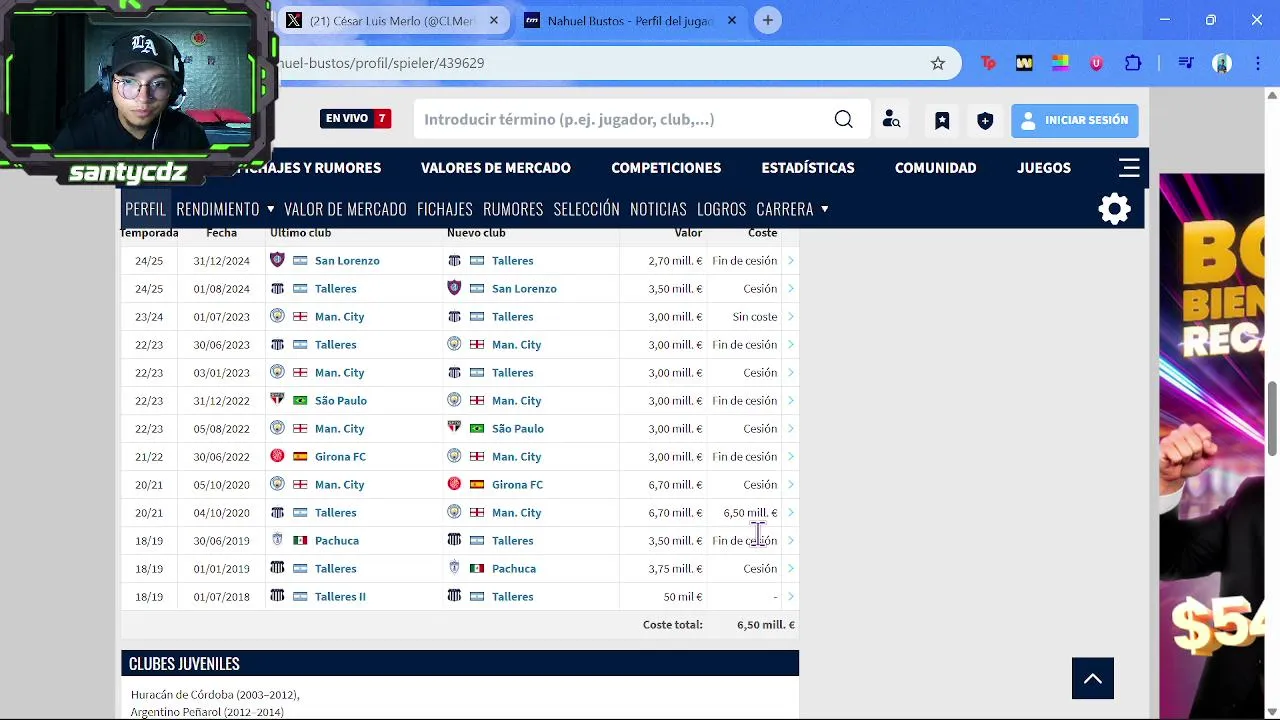Click San Lorenzo crest in 31/12/2024 row
Image resolution: width=1280 pixels, height=720 pixels.
pos(277,260)
